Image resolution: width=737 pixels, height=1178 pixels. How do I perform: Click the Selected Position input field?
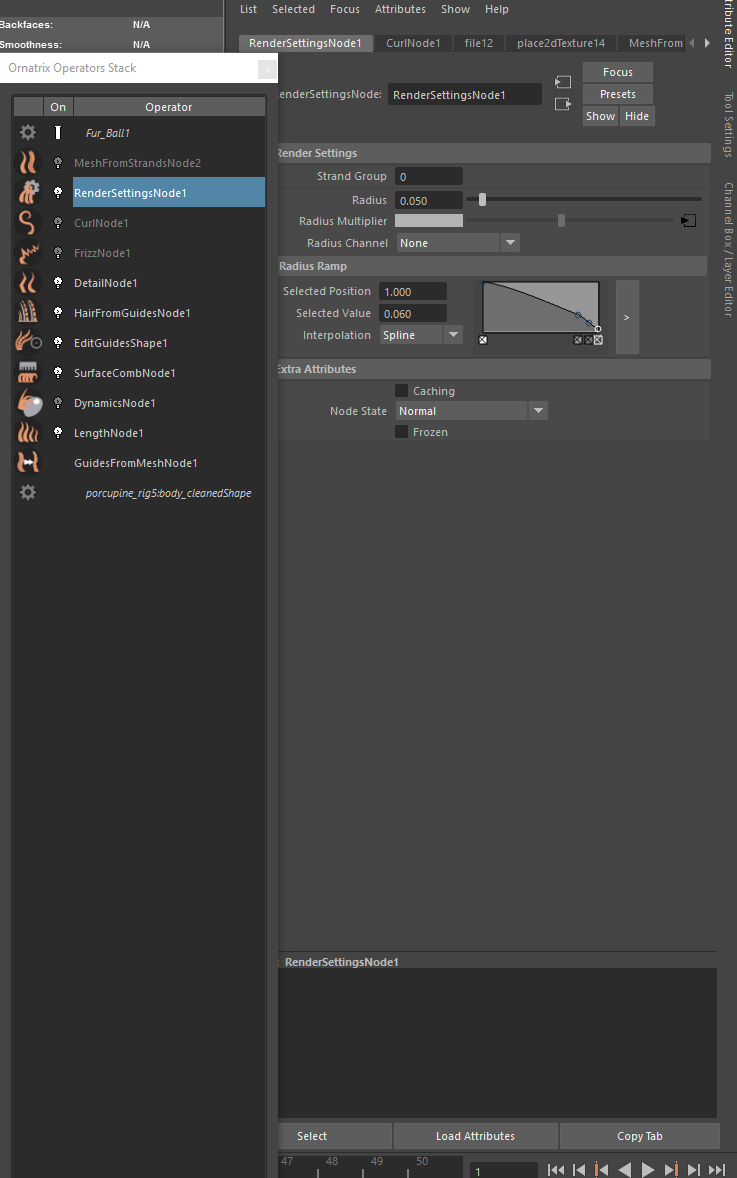(x=413, y=292)
